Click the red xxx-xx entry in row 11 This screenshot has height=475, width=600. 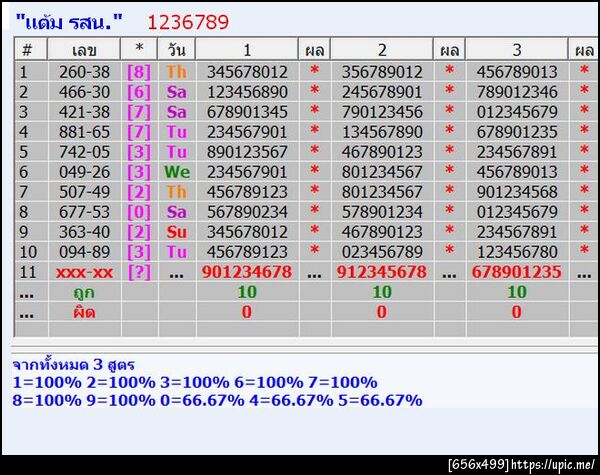pos(84,273)
